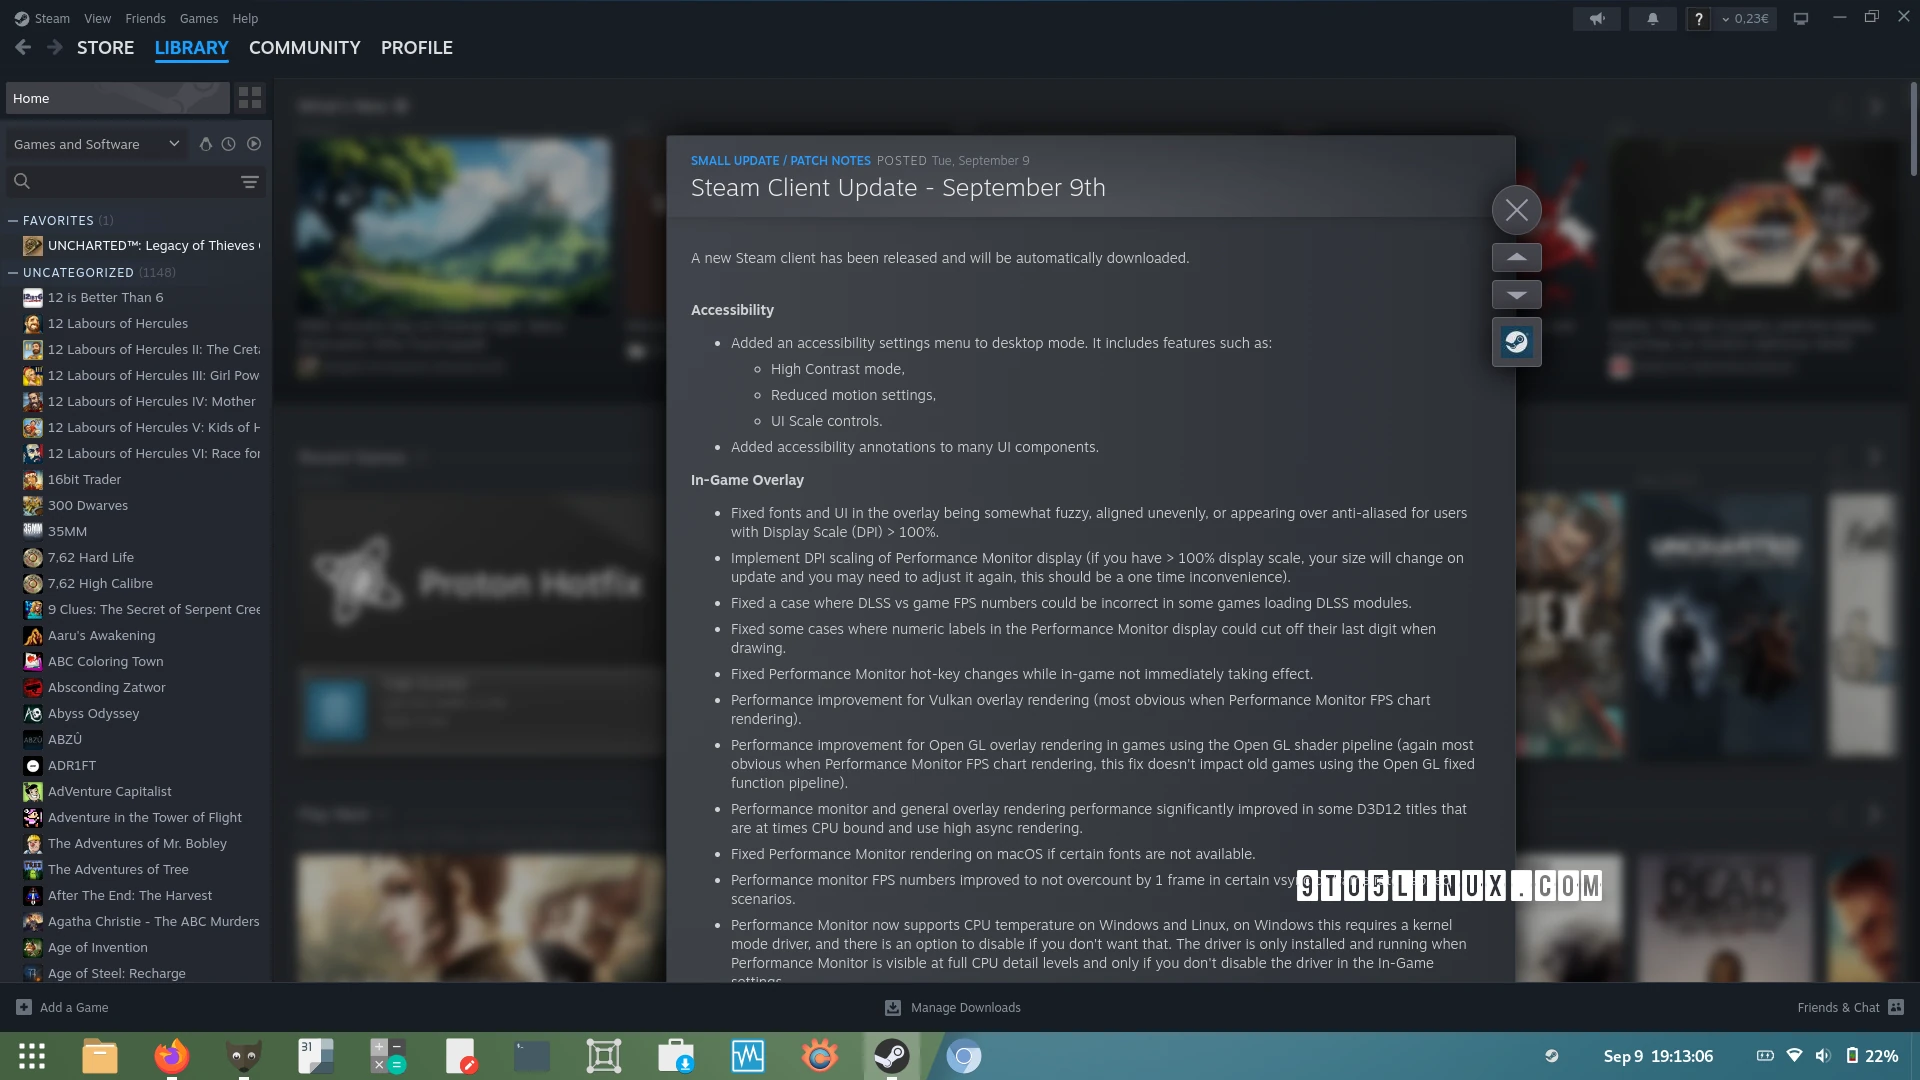Viewport: 1920px width, 1080px height.
Task: Open the Steam icon button beside notes
Action: (1516, 342)
